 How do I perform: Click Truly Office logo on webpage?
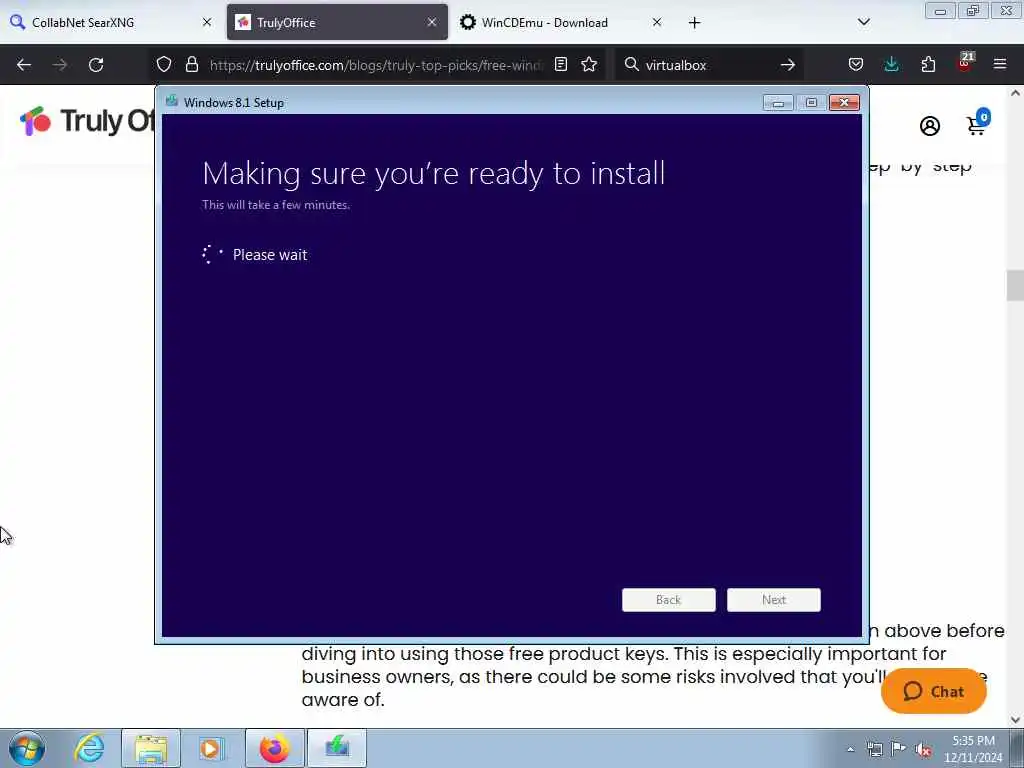pyautogui.click(x=87, y=121)
